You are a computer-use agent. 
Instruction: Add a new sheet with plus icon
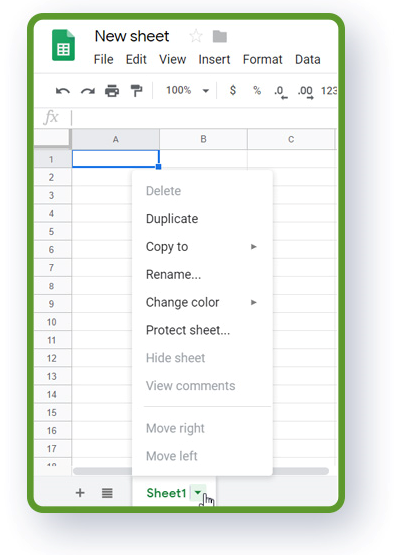(80, 493)
